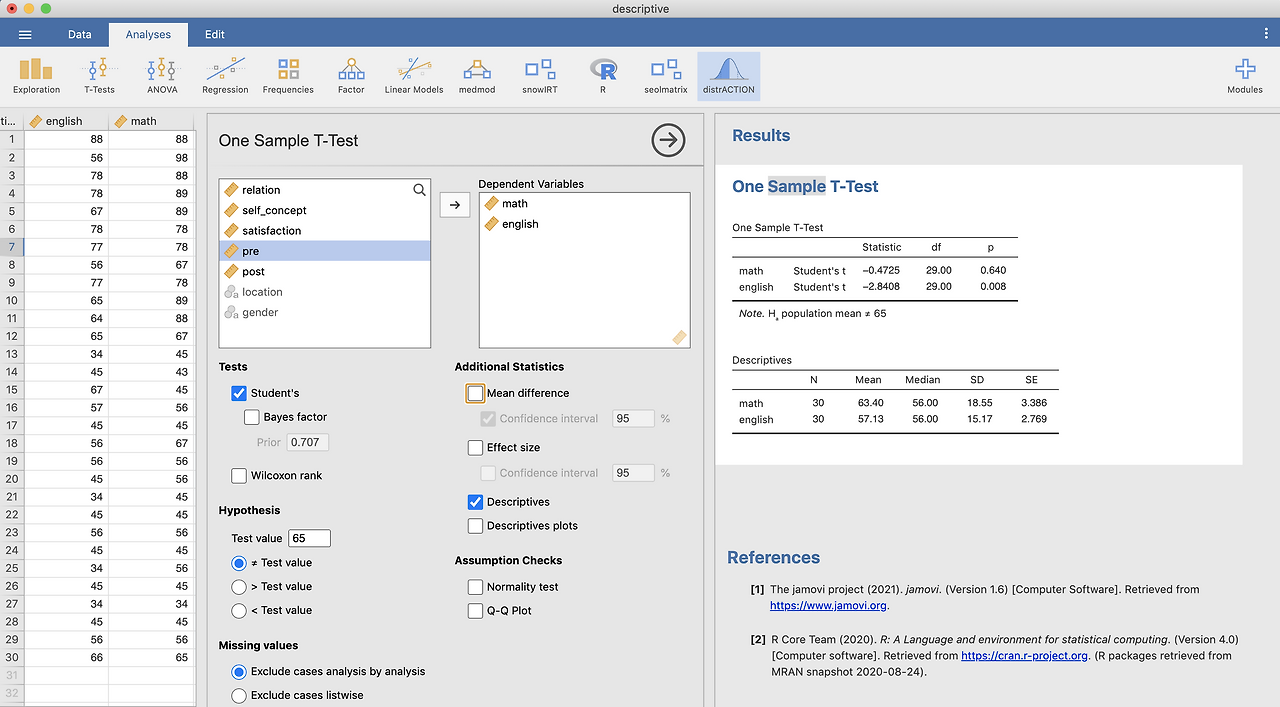Switch to the Edit tab

[x=215, y=34]
